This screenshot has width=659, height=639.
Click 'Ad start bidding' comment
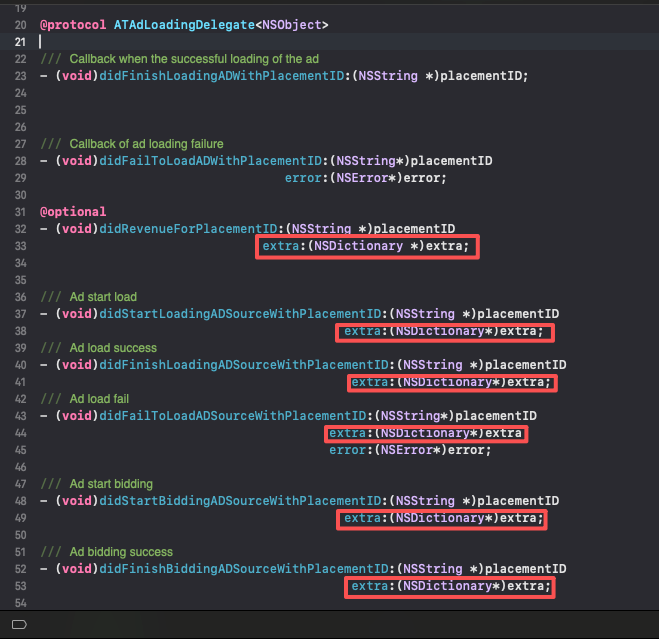click(x=111, y=484)
